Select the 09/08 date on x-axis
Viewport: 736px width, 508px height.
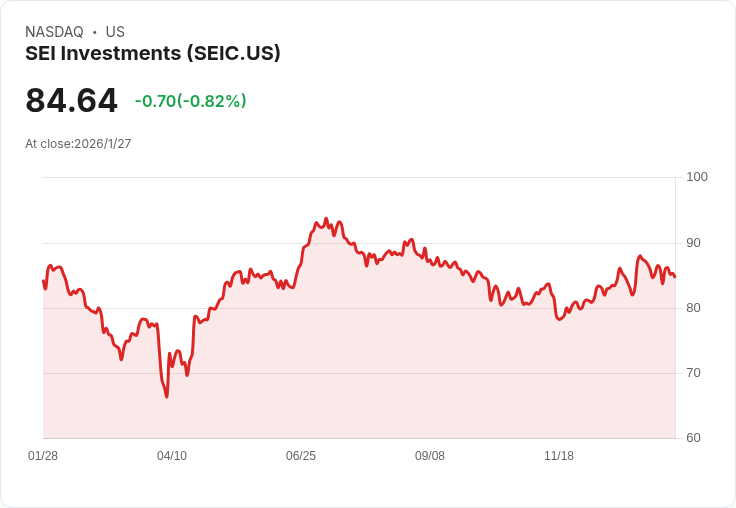pyautogui.click(x=430, y=456)
